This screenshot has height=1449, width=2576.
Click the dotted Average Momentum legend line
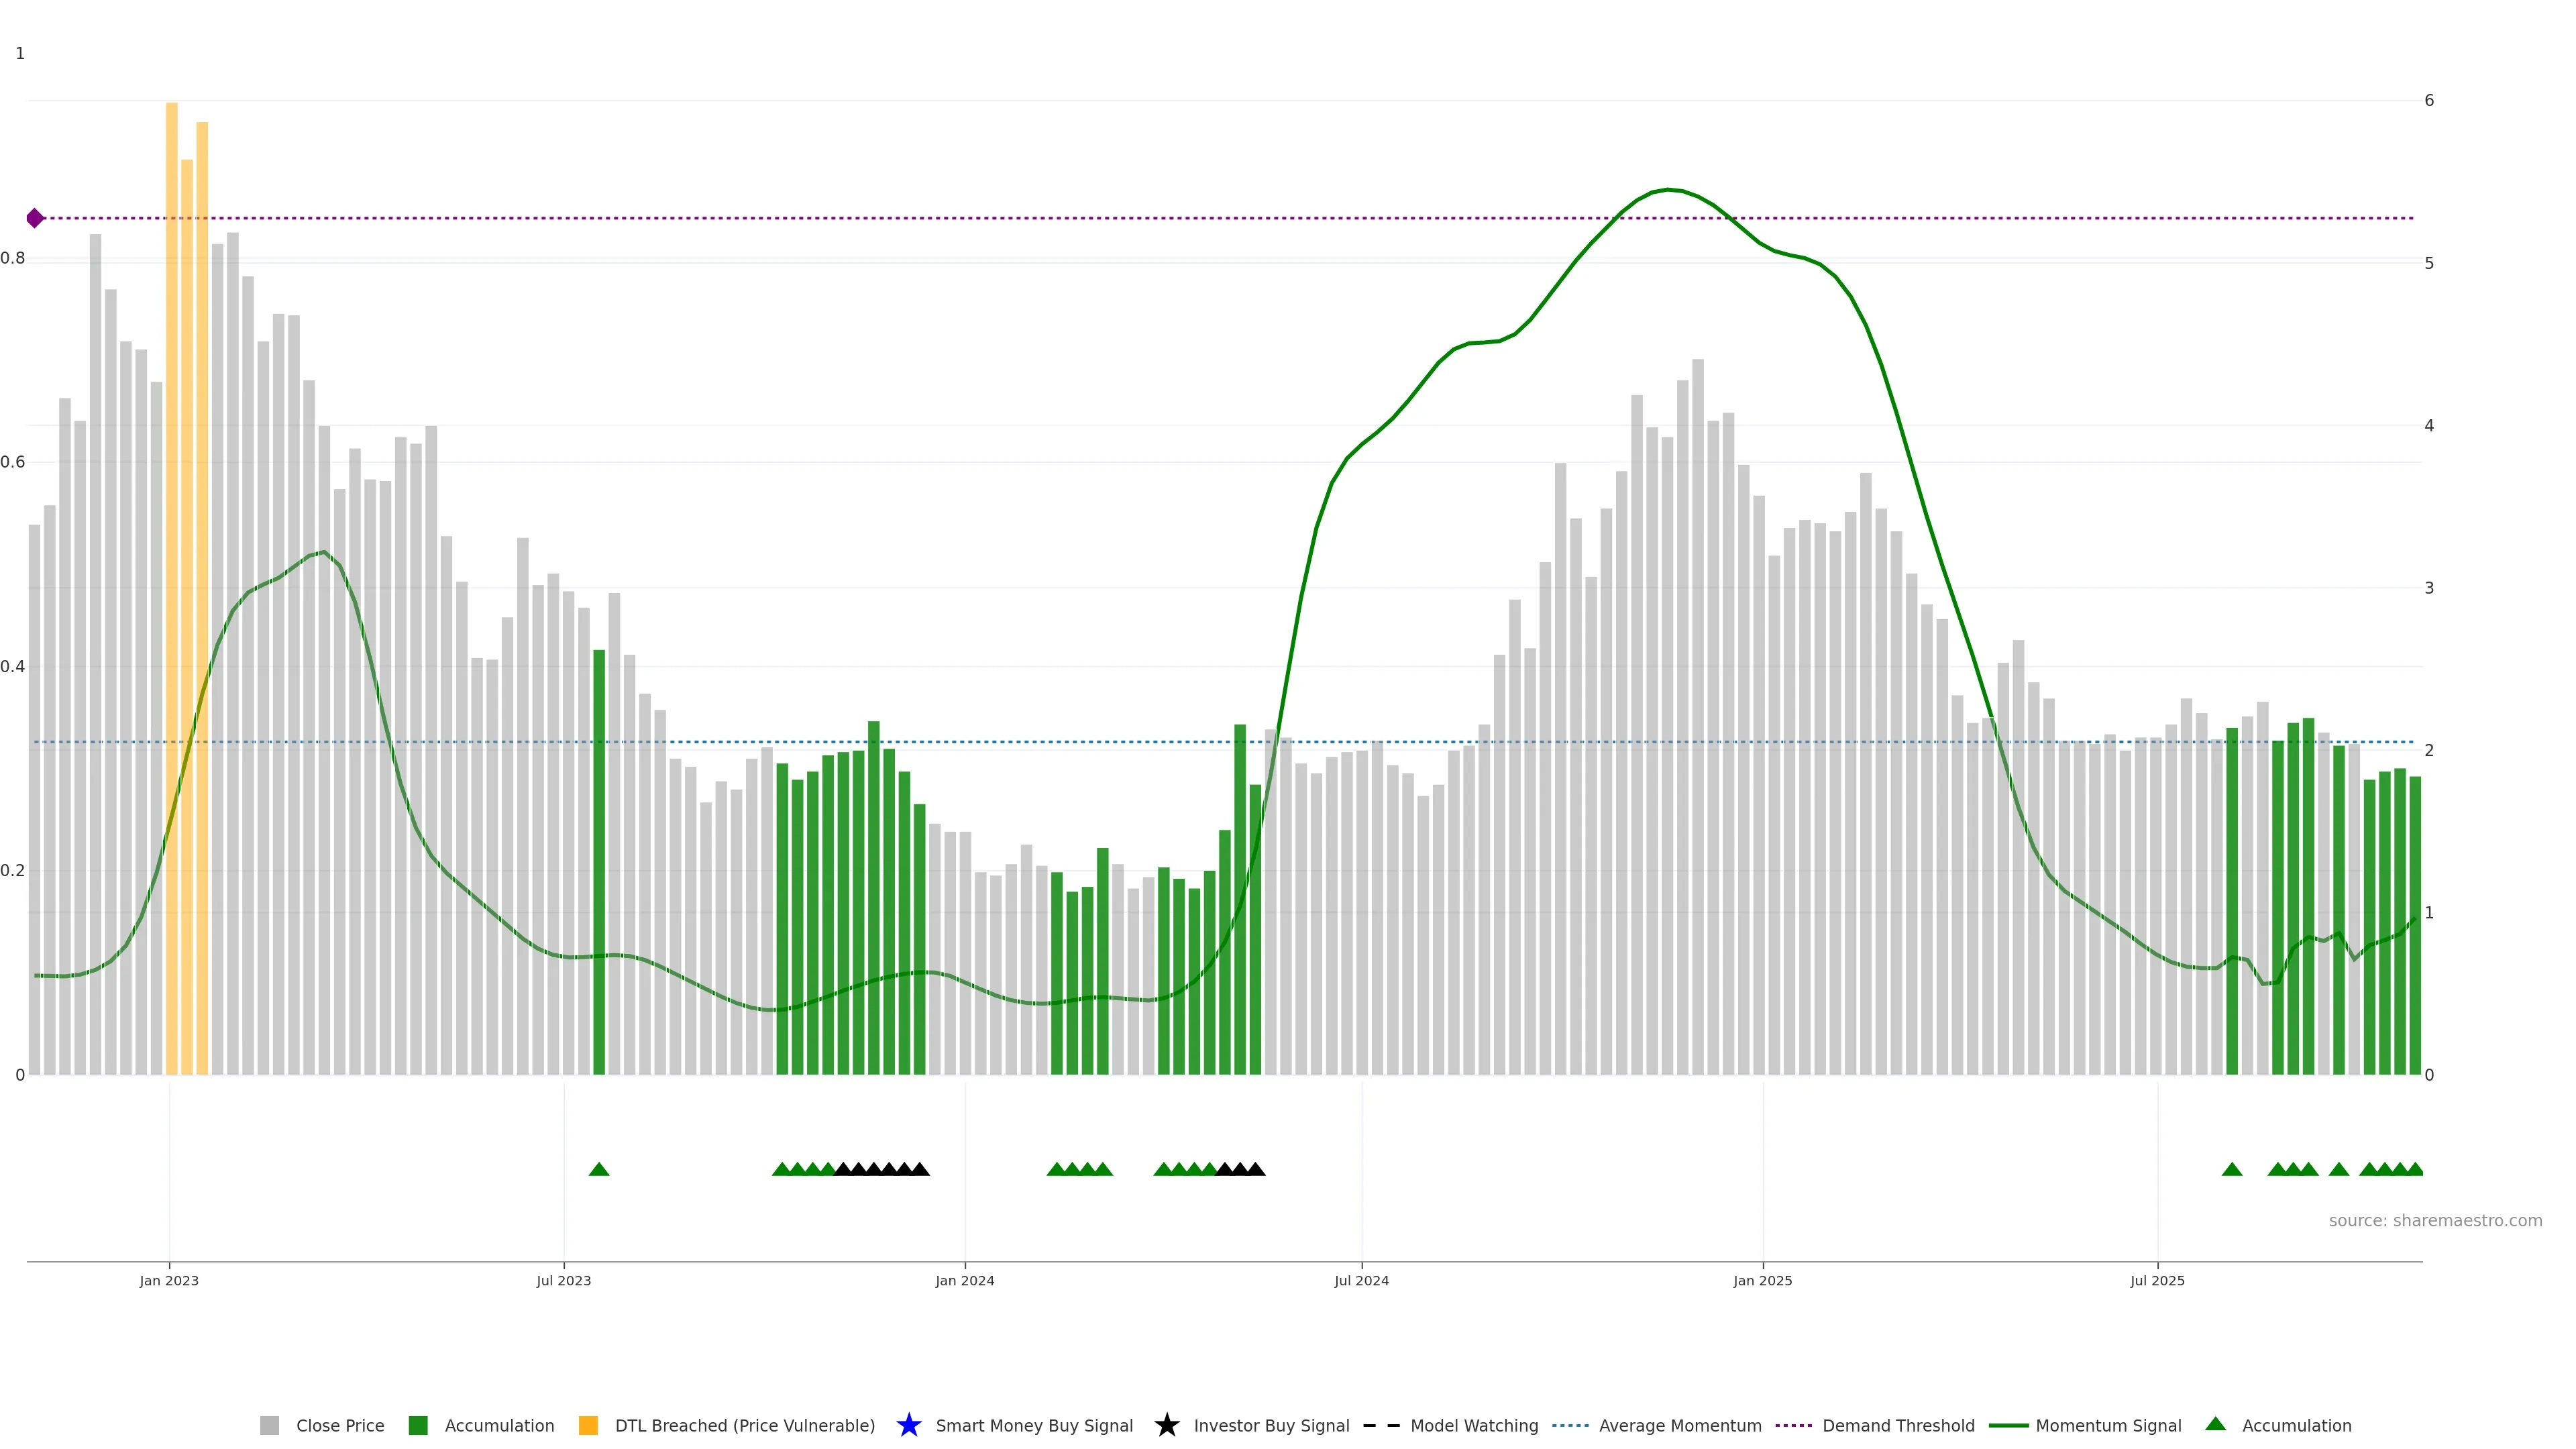pos(1570,1425)
